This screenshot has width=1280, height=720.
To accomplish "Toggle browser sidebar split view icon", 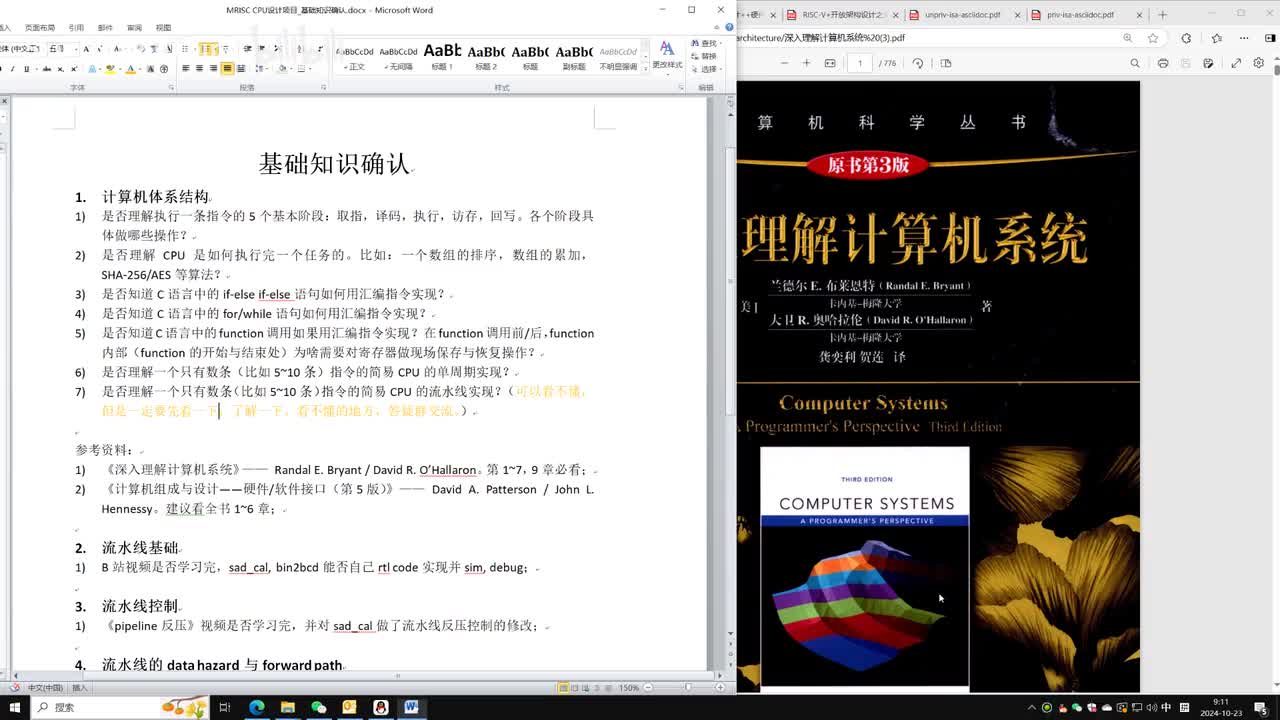I will coord(1270,38).
